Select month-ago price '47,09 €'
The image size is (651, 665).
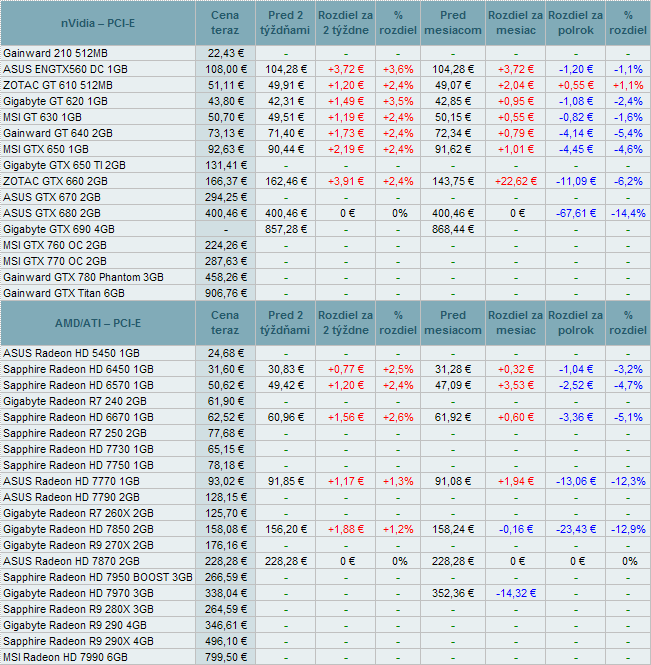pos(453,386)
